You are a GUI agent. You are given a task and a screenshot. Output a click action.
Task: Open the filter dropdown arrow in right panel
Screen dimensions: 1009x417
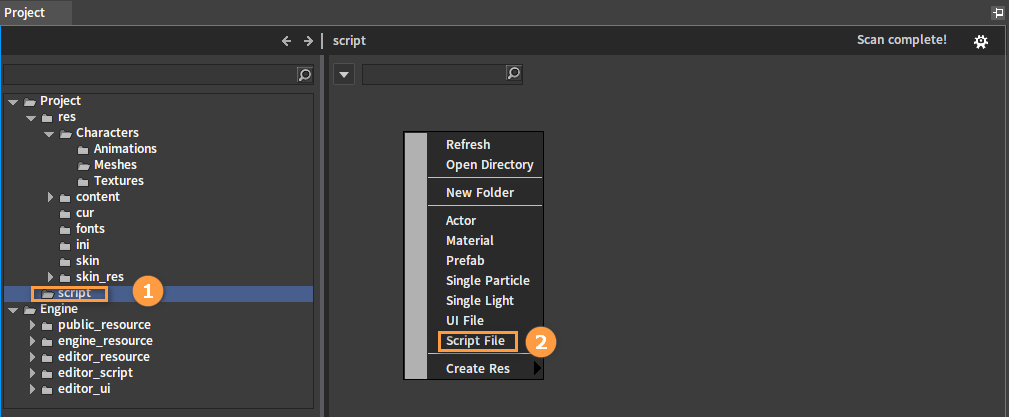click(343, 74)
